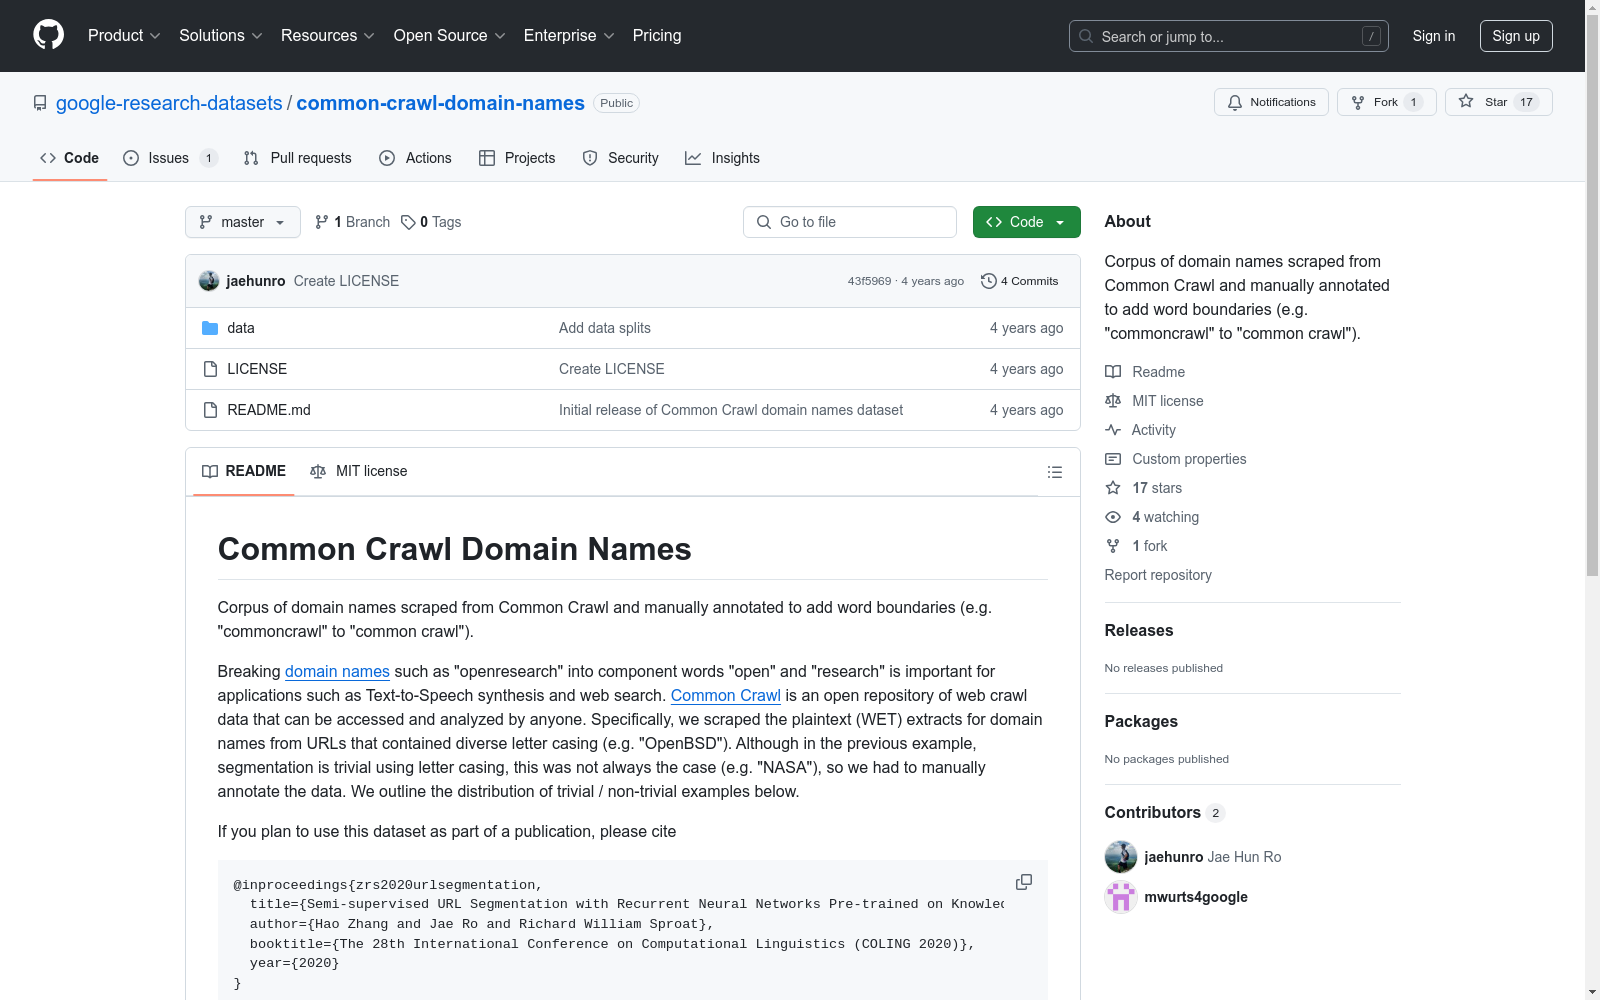Open the master branch selector

click(x=243, y=222)
